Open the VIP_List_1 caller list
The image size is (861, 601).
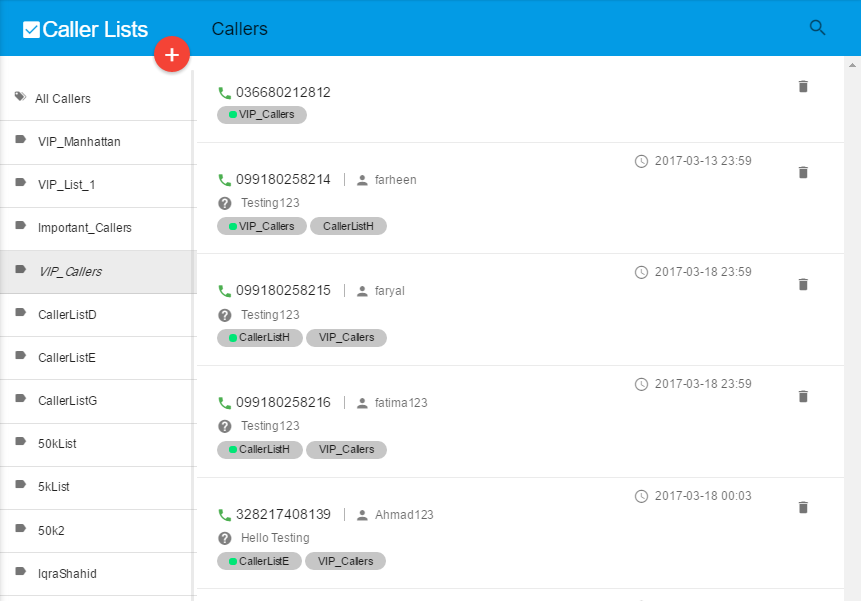point(98,185)
